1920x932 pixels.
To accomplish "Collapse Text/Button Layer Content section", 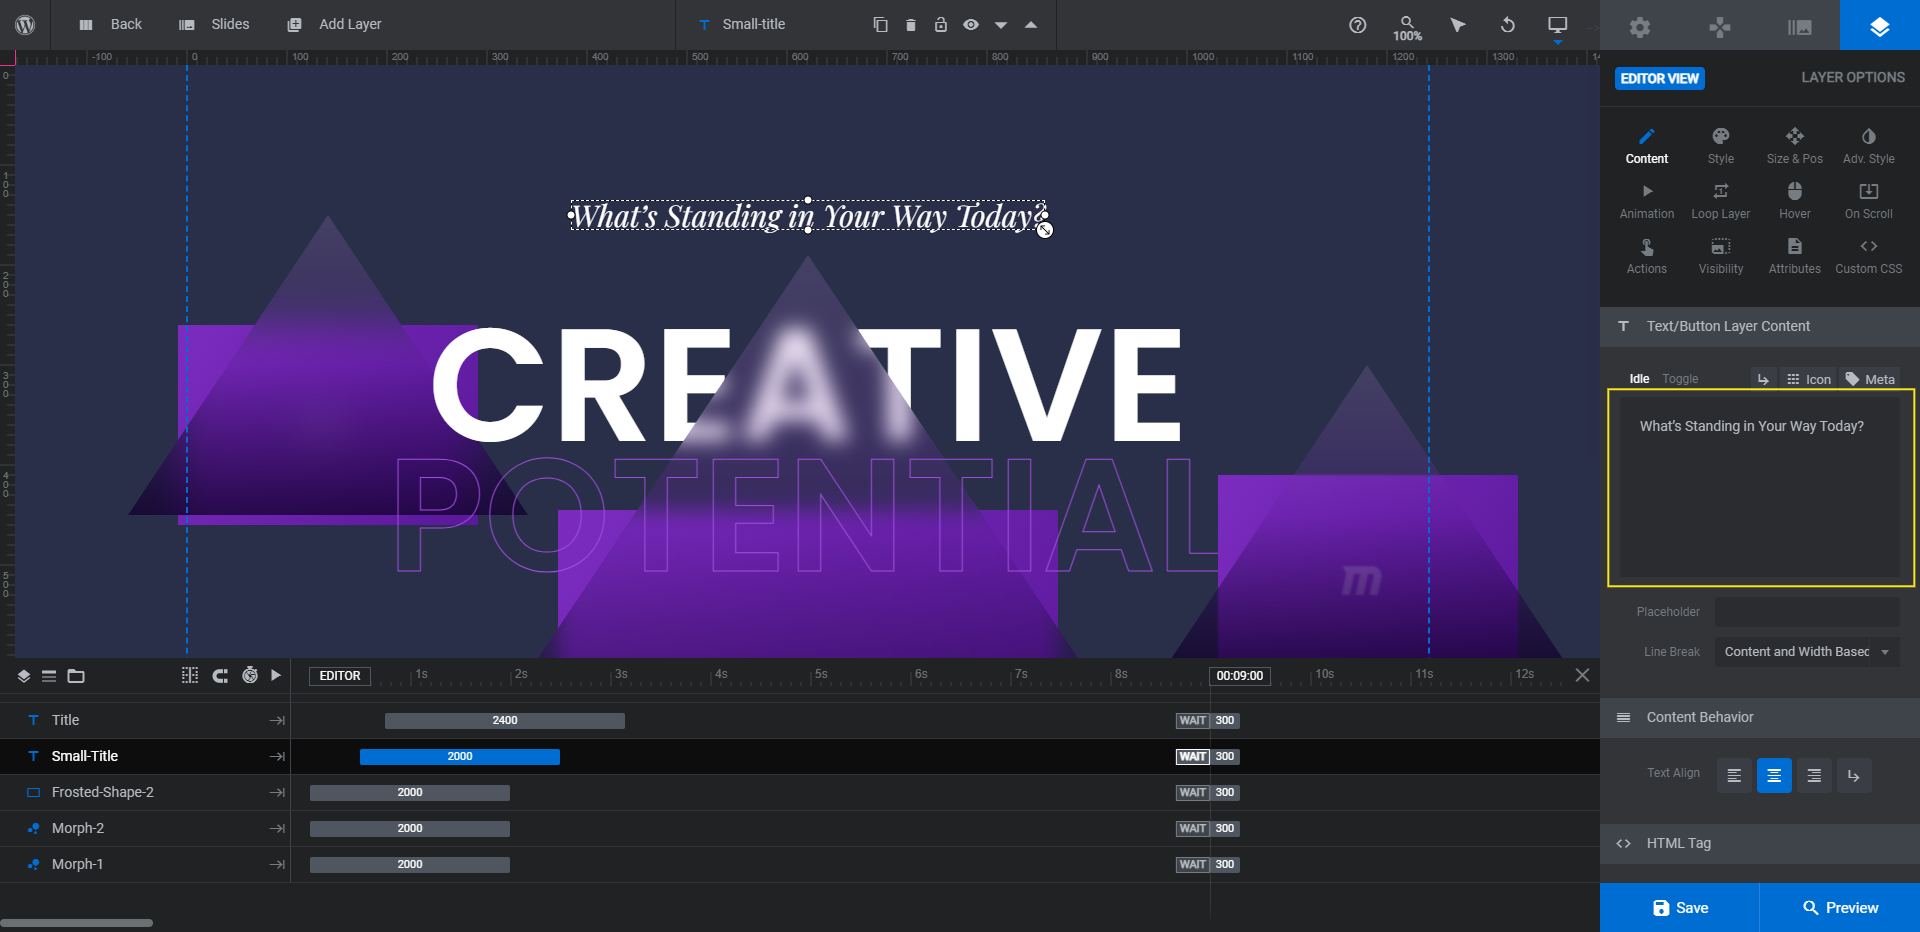I will click(x=1760, y=326).
